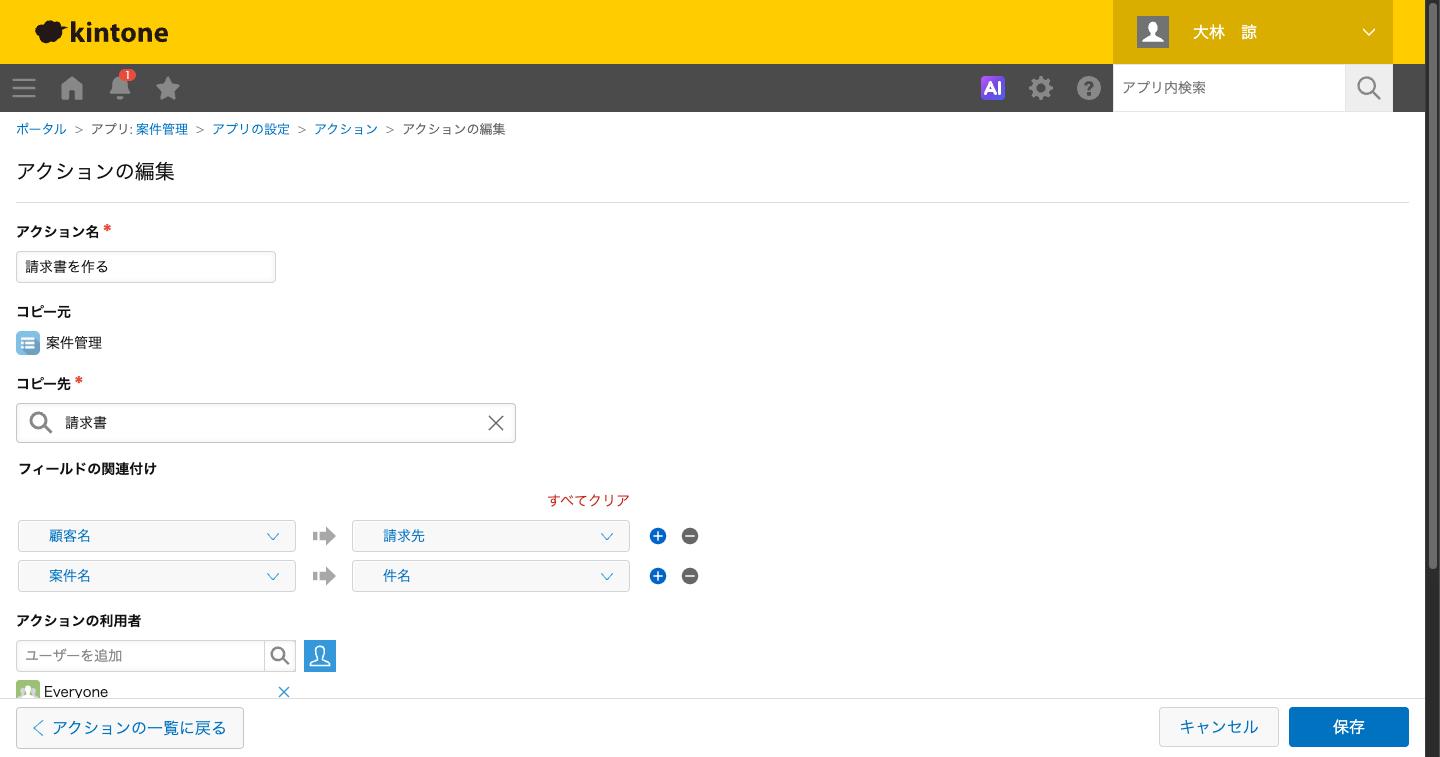Click すべてクリア to clear all mappings
Screen dimensions: 1440x757
[589, 500]
